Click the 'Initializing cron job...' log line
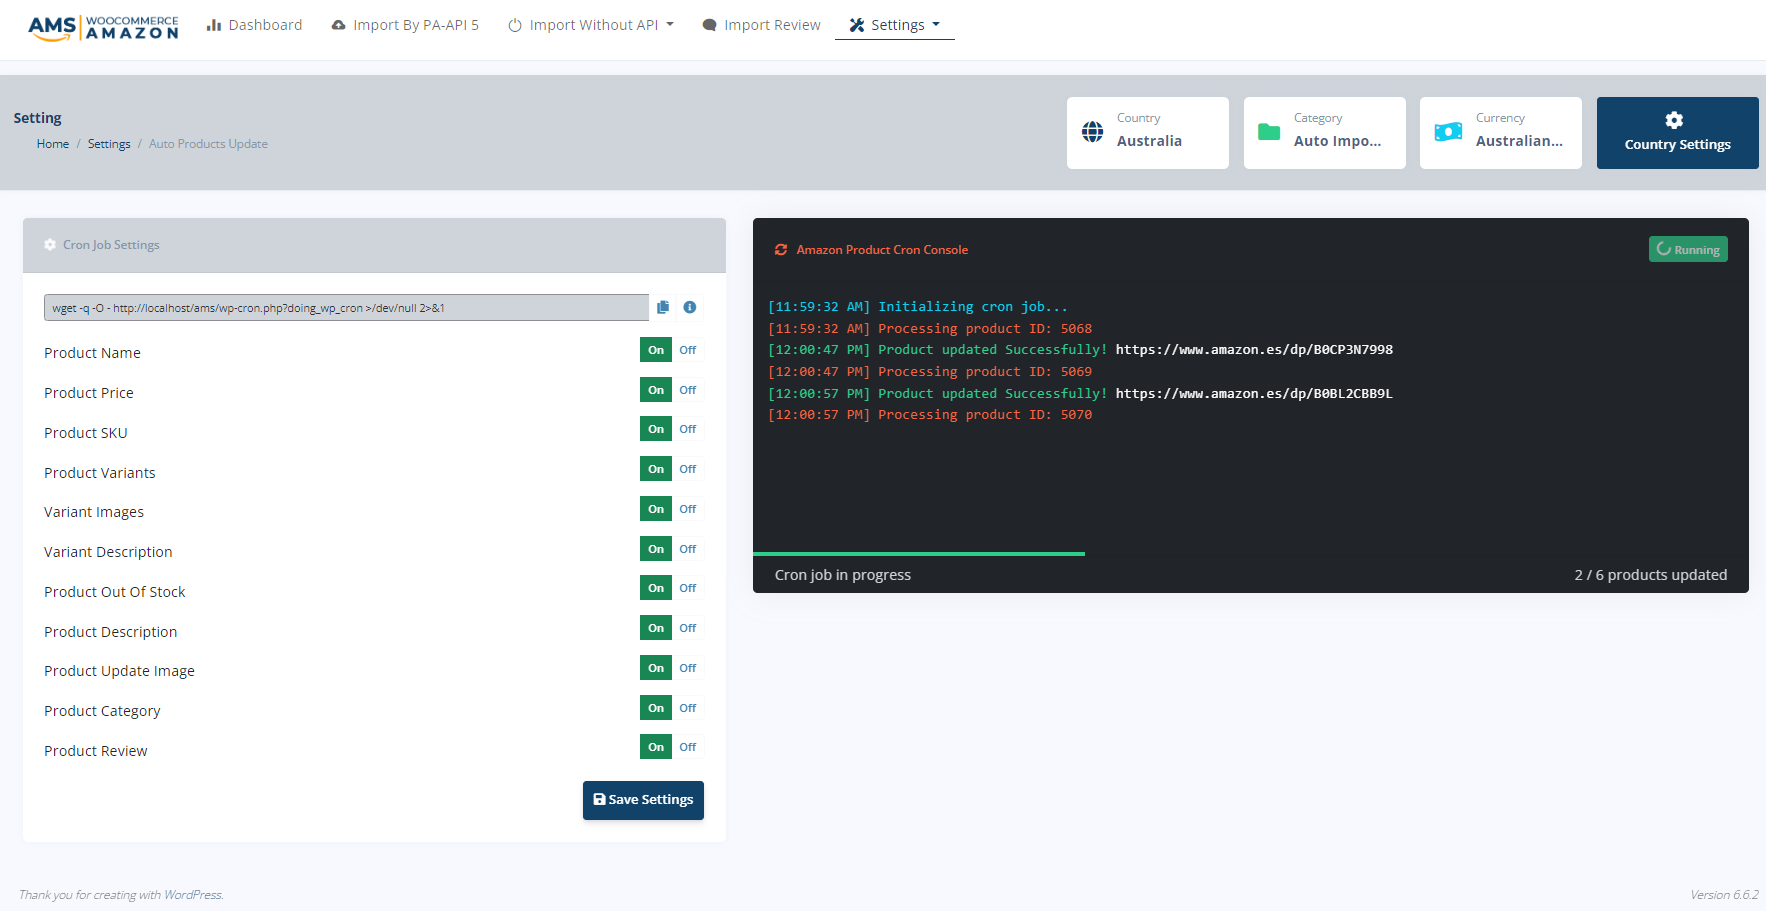This screenshot has width=1766, height=911. pos(918,307)
